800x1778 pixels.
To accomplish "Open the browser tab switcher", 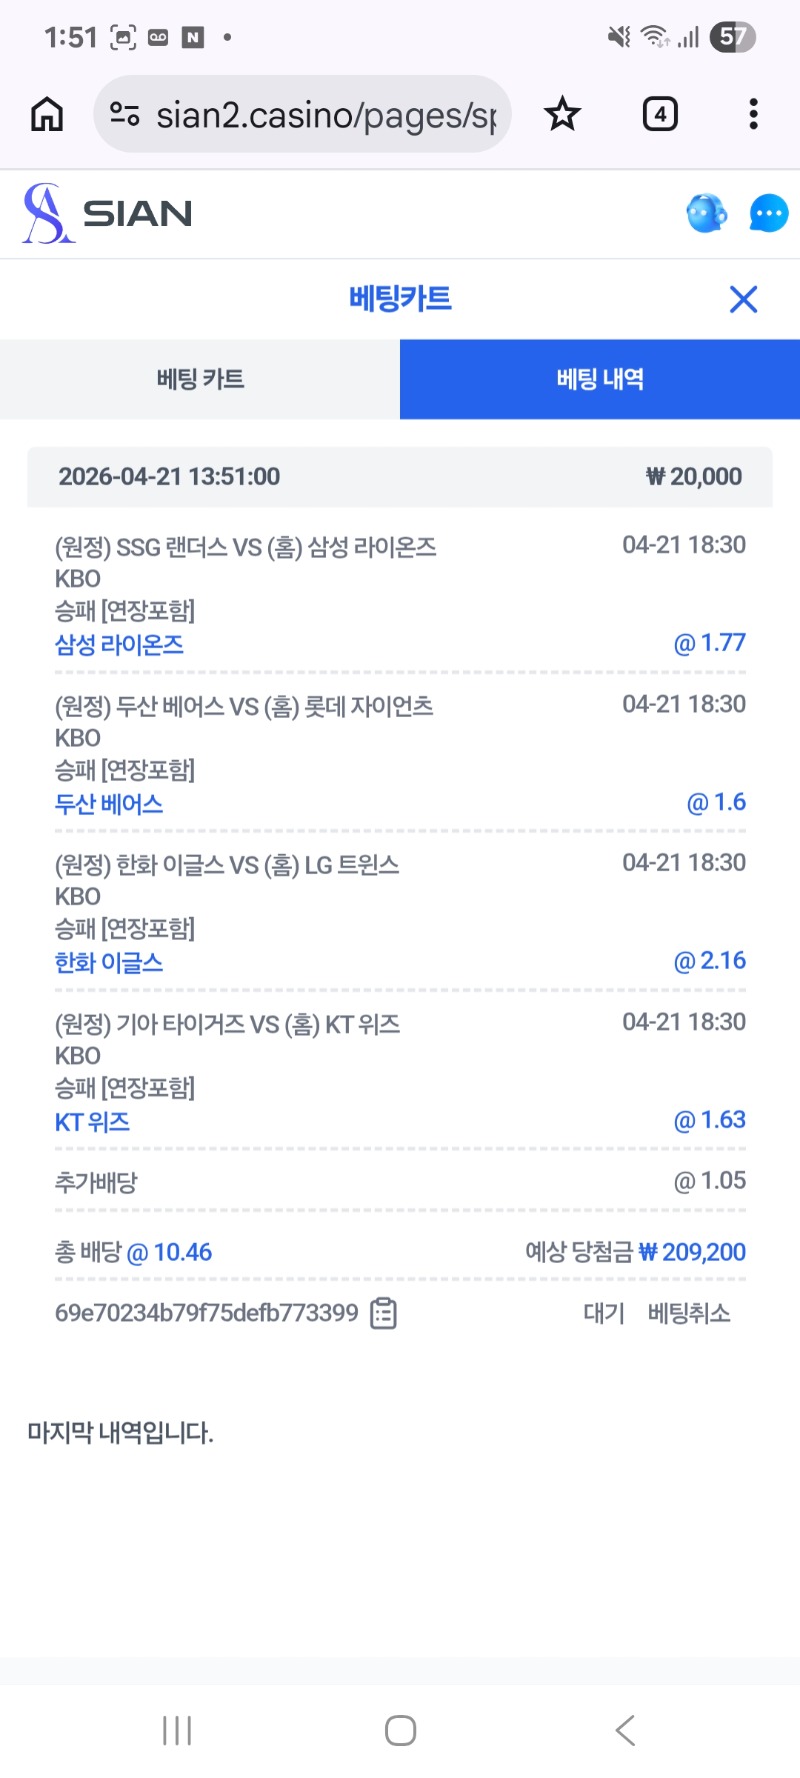I will tap(660, 115).
